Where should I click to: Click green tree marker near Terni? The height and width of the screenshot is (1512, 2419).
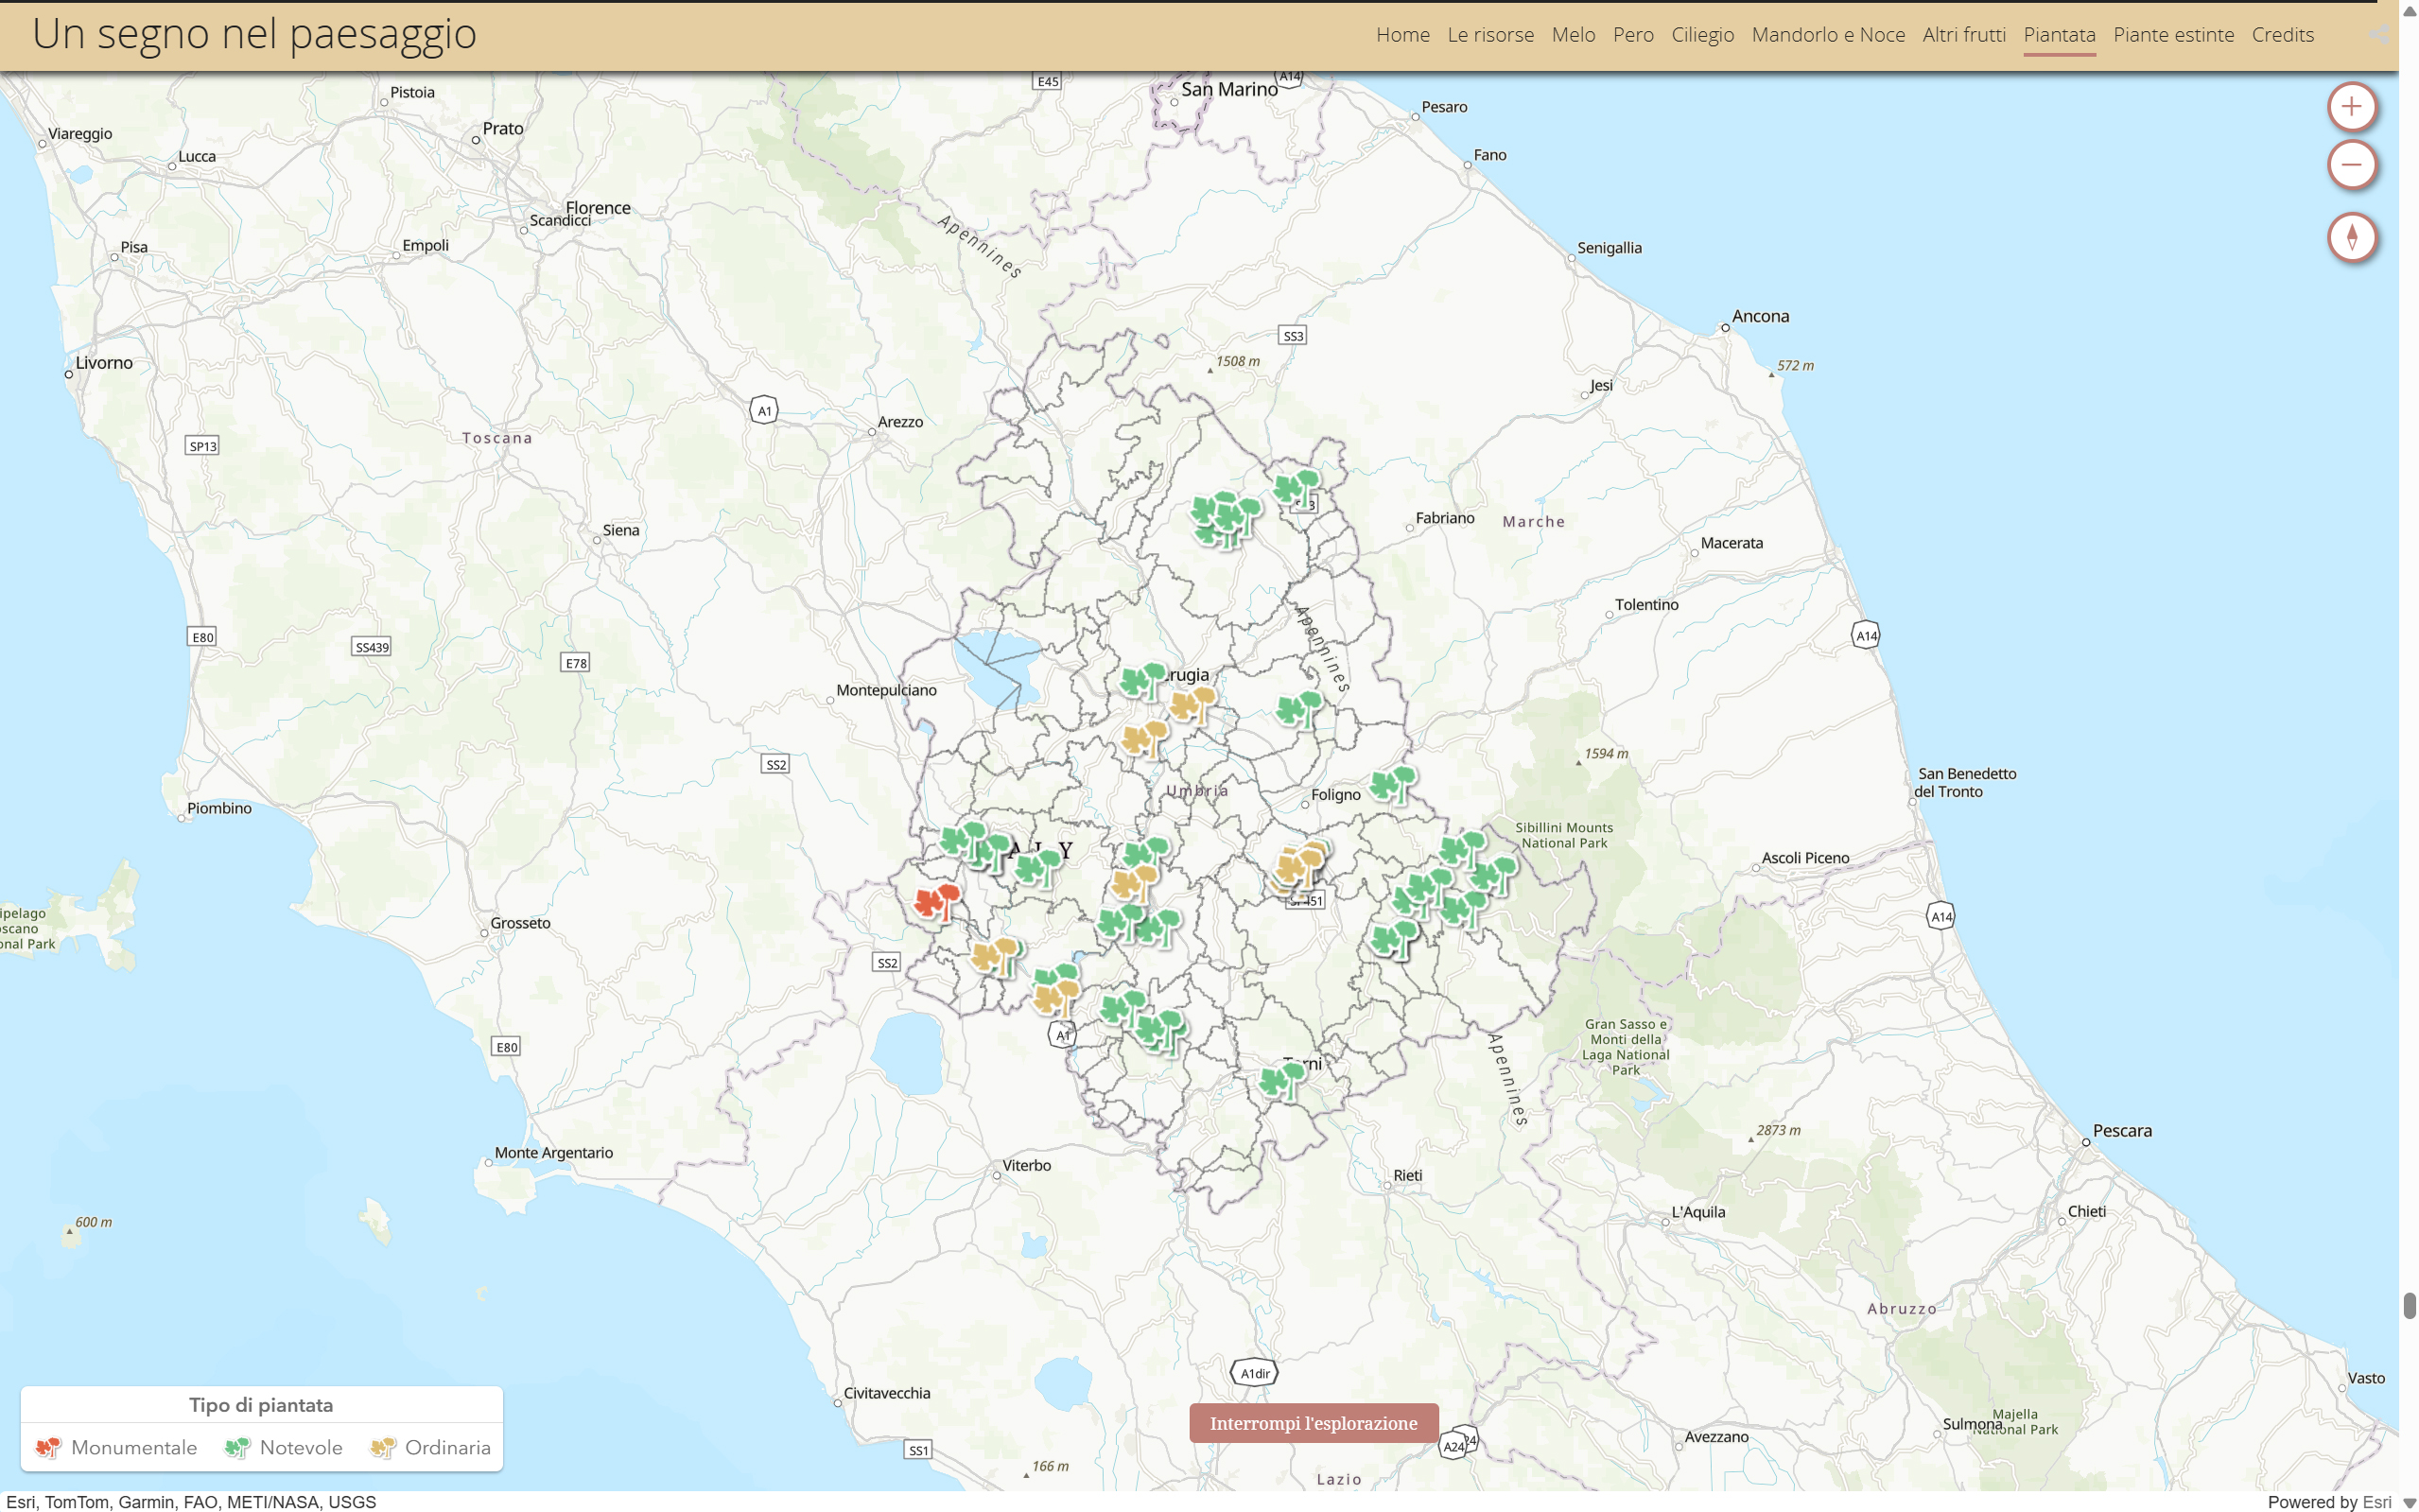(1282, 1080)
